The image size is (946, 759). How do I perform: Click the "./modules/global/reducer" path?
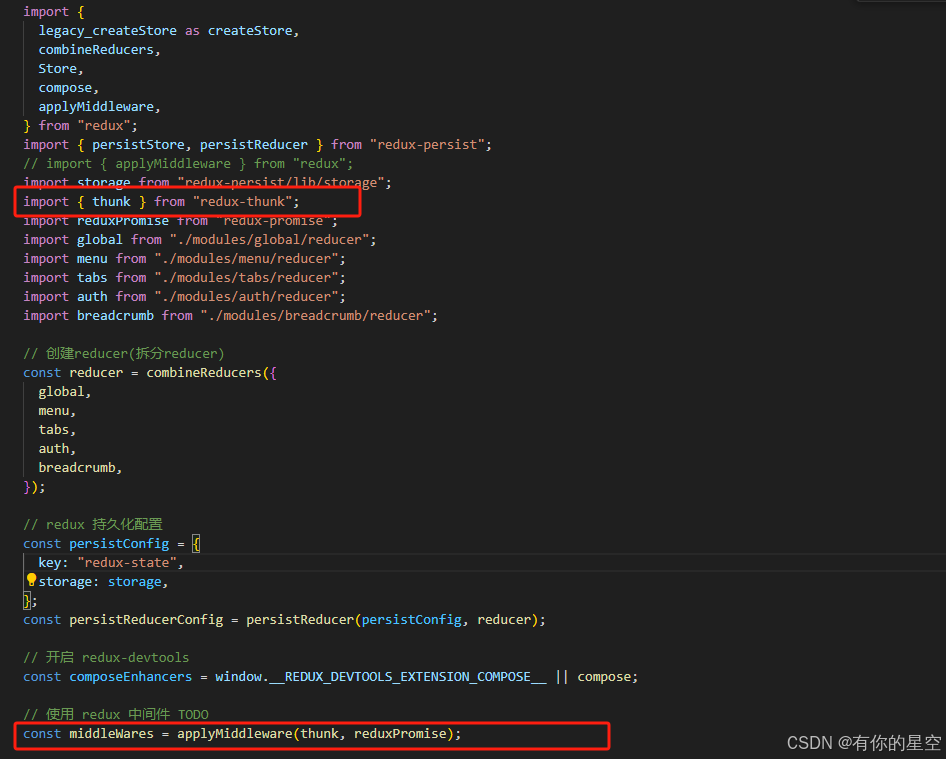pyautogui.click(x=269, y=240)
